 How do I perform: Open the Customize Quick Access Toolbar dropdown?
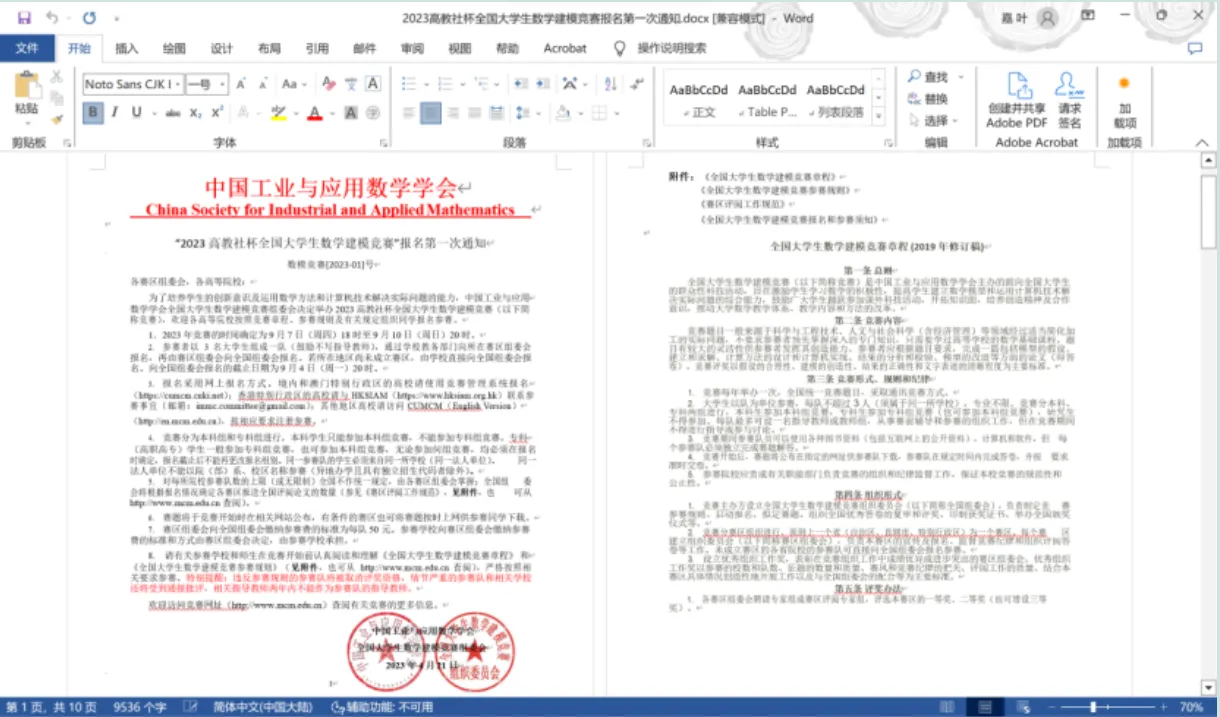pyautogui.click(x=117, y=18)
